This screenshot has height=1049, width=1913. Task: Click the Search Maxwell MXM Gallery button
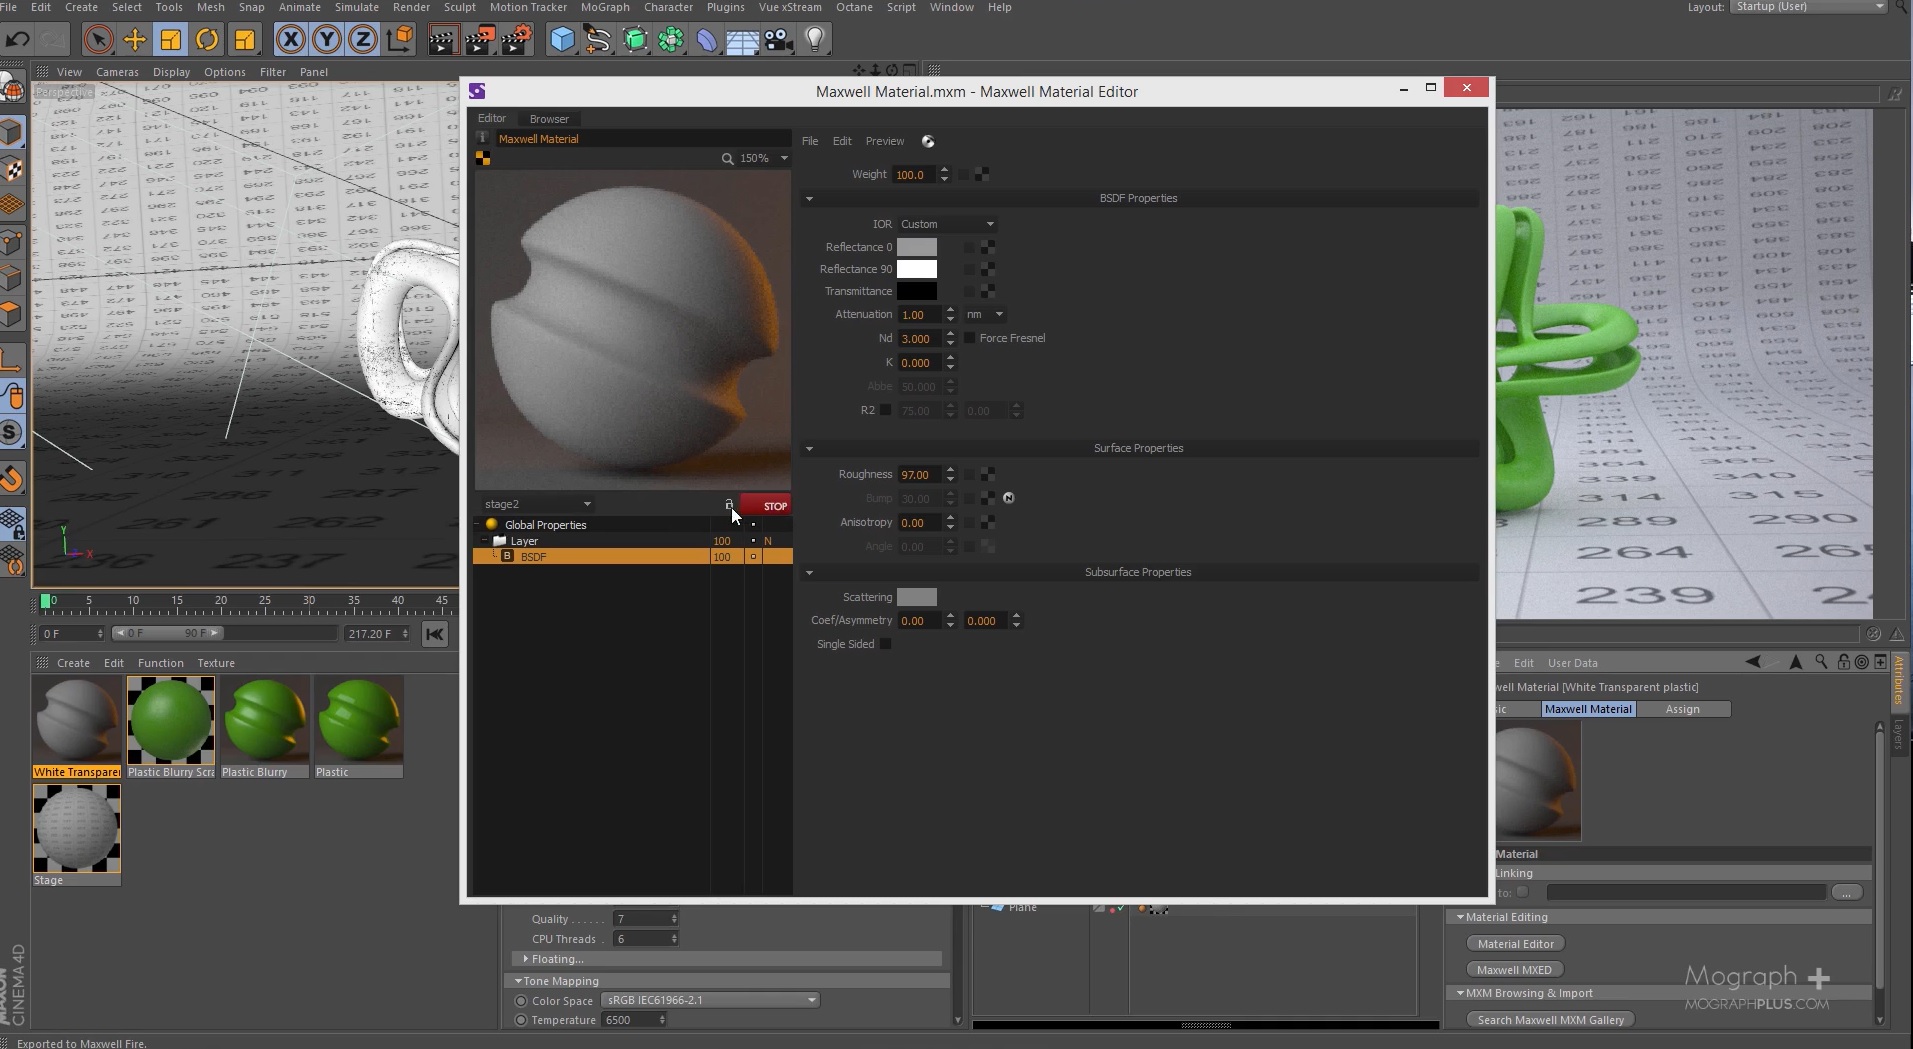click(x=1551, y=1019)
